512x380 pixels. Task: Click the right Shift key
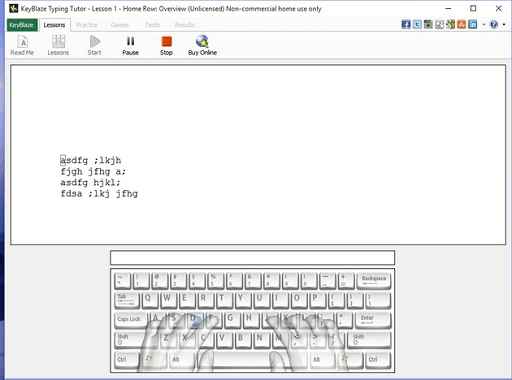(369, 339)
